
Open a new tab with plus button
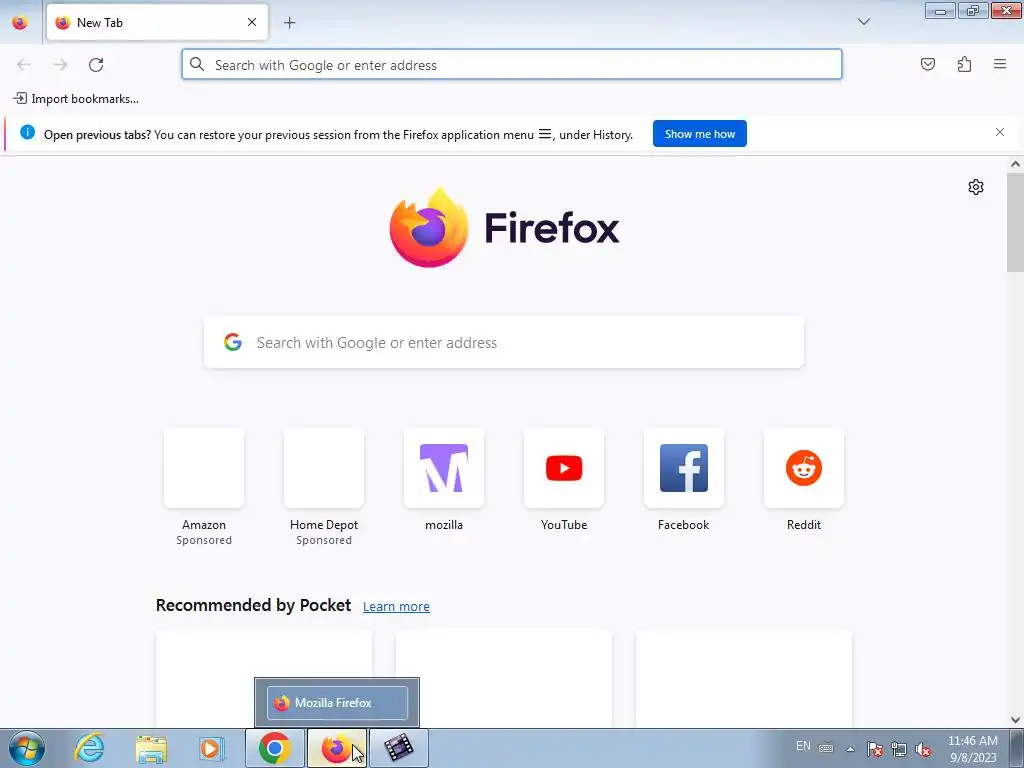(x=289, y=23)
